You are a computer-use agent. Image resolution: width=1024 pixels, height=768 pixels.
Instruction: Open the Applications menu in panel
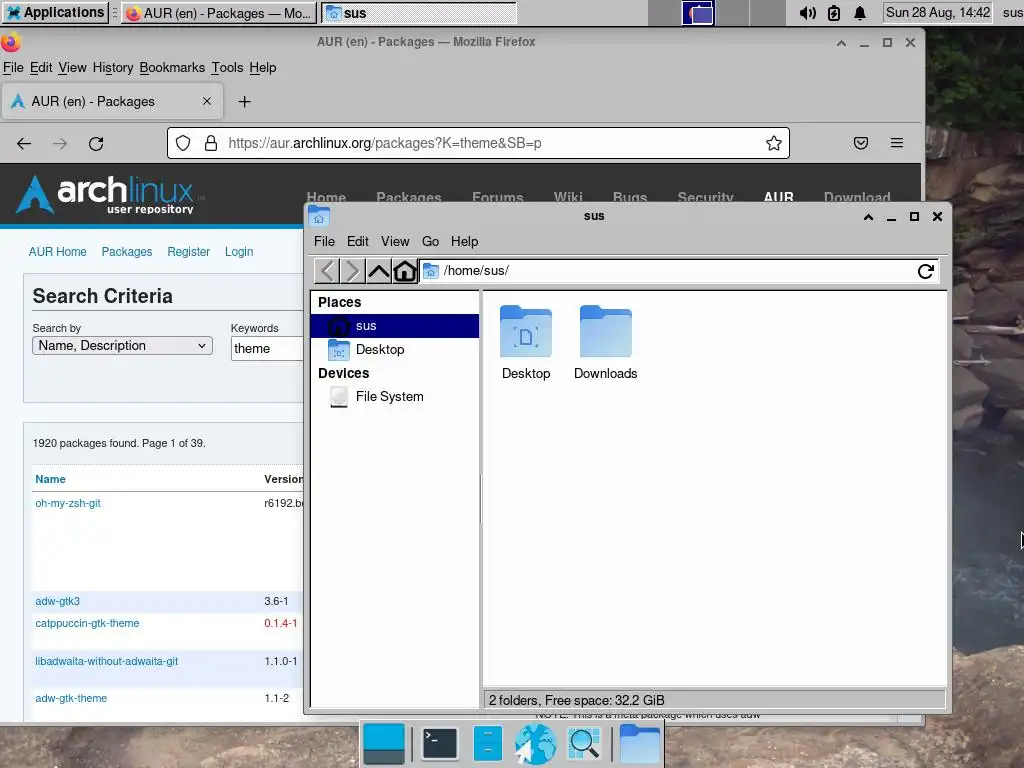[55, 12]
